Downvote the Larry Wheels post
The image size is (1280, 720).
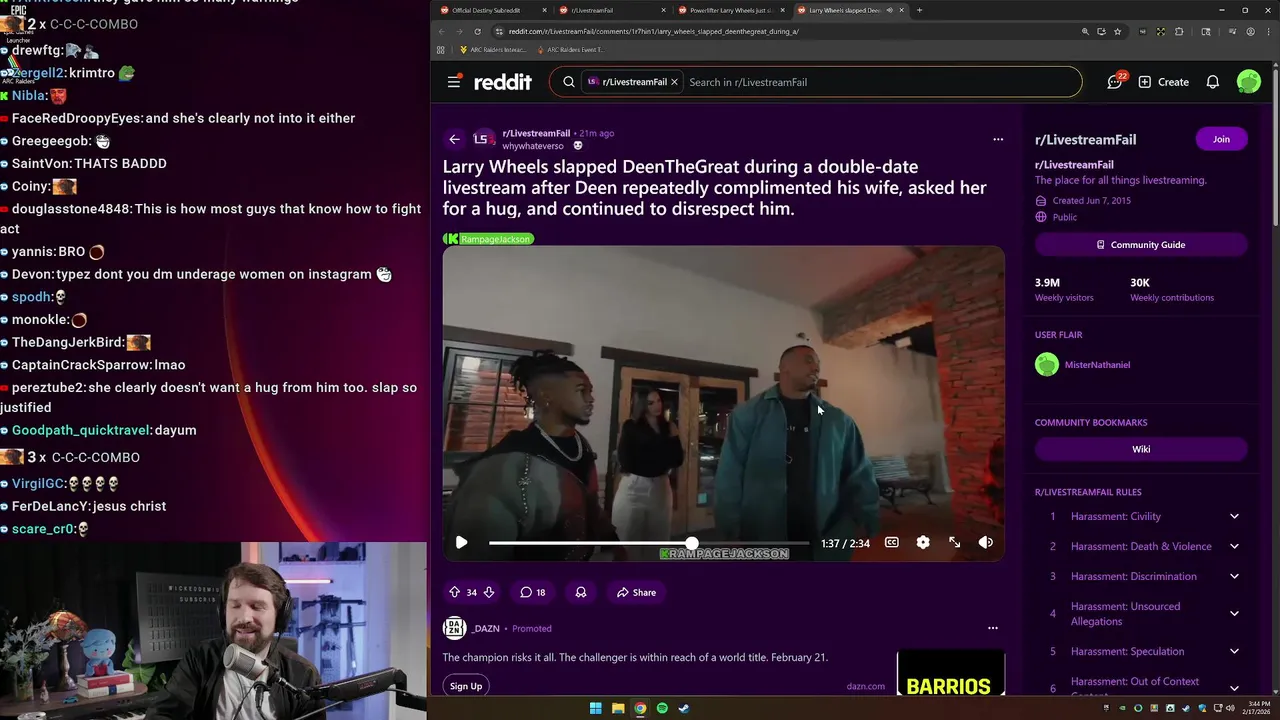click(488, 592)
